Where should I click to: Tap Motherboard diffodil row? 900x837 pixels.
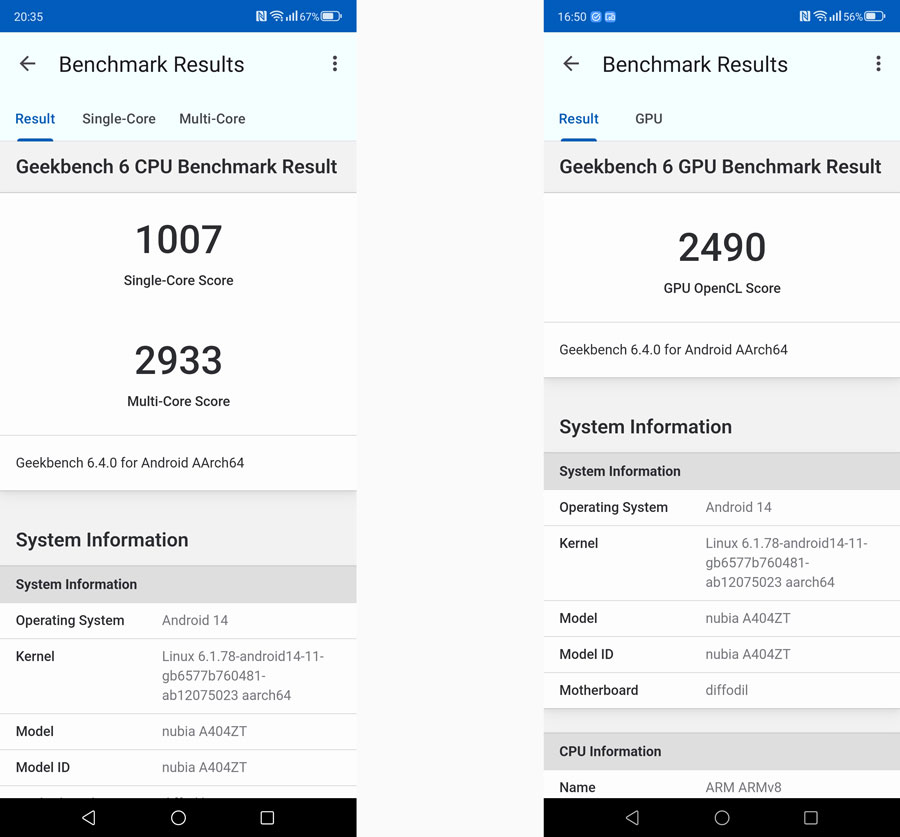coord(721,690)
